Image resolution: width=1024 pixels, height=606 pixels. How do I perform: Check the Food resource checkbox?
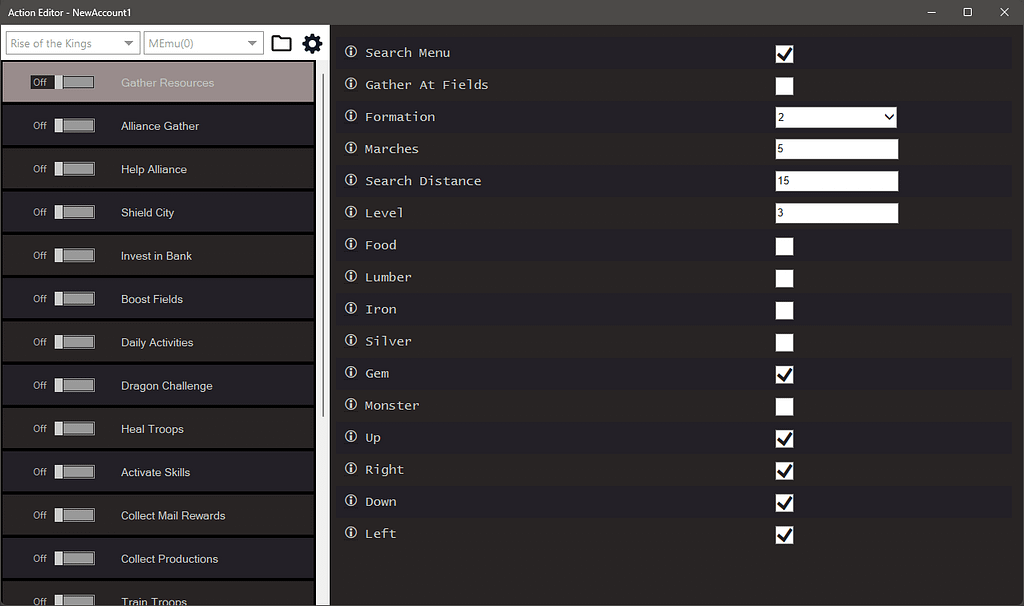785,246
